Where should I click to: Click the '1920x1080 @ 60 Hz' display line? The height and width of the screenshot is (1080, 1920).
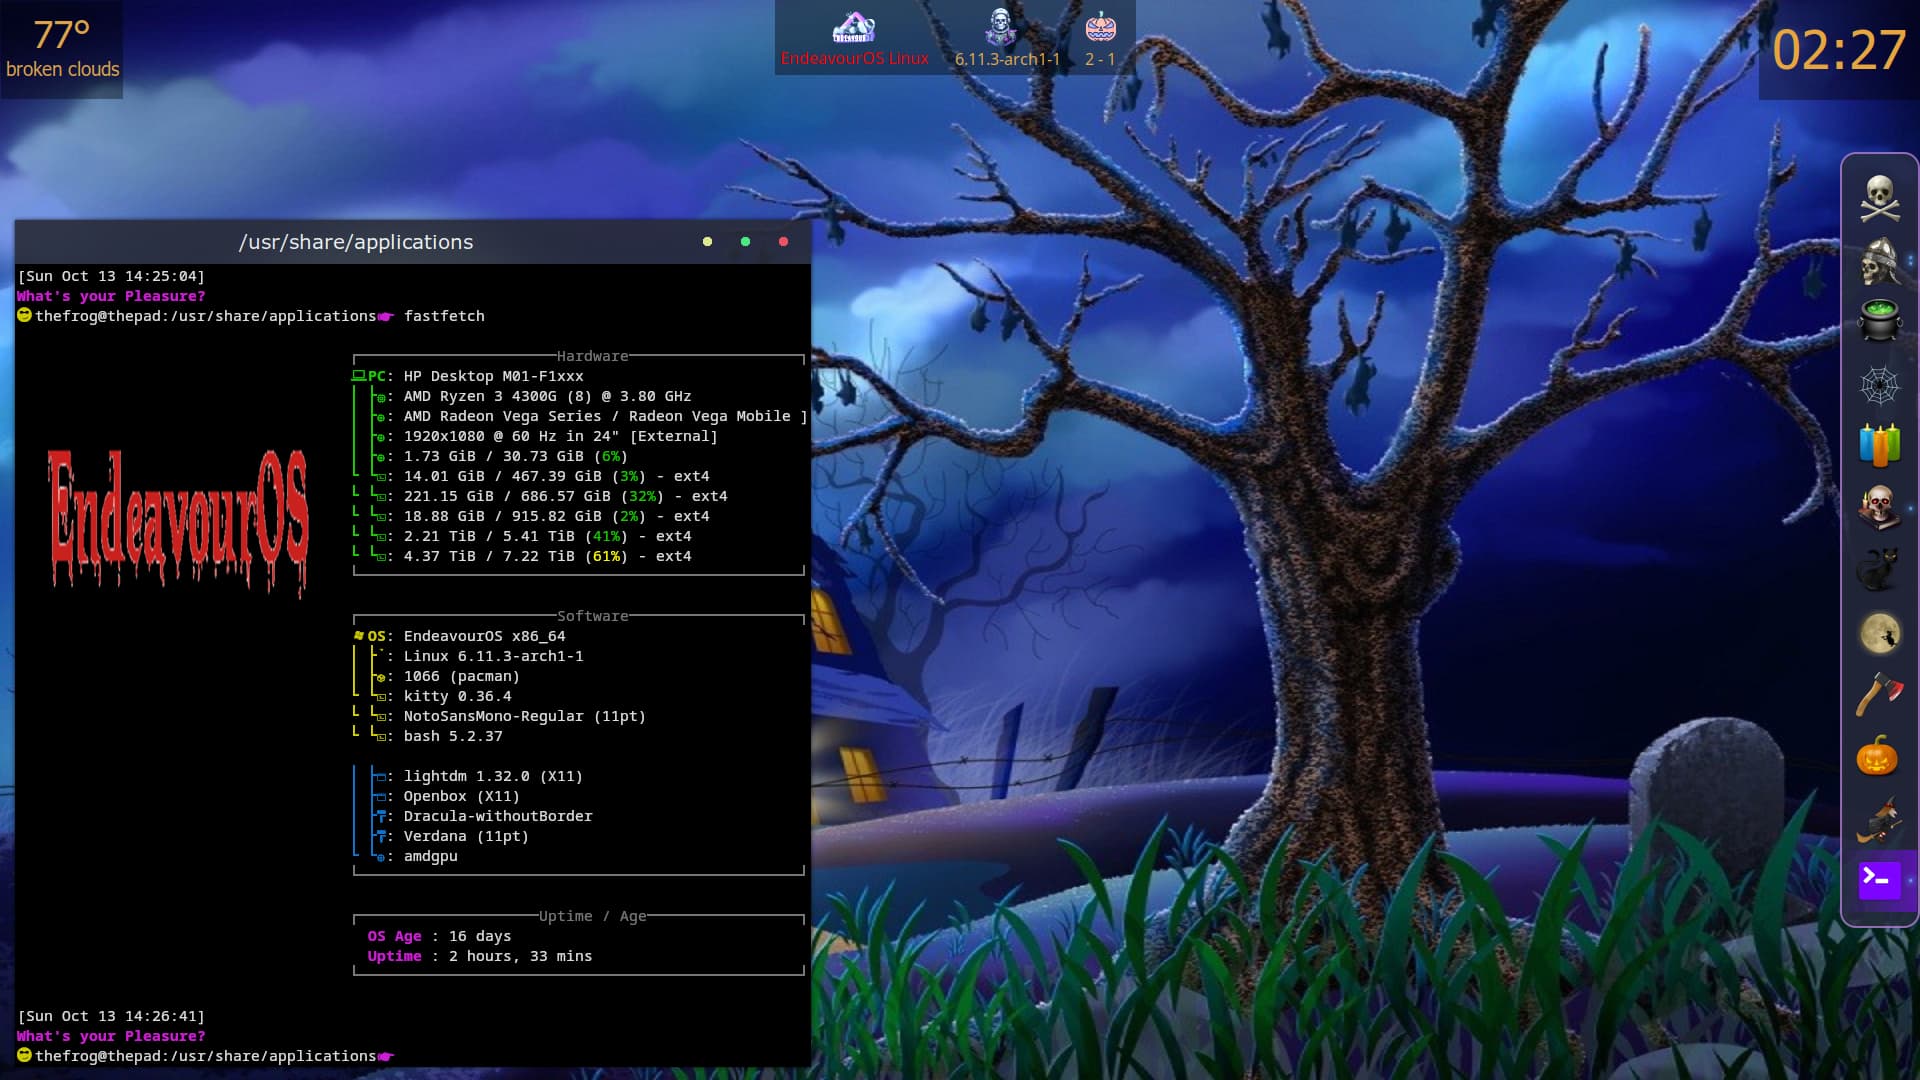(x=560, y=436)
